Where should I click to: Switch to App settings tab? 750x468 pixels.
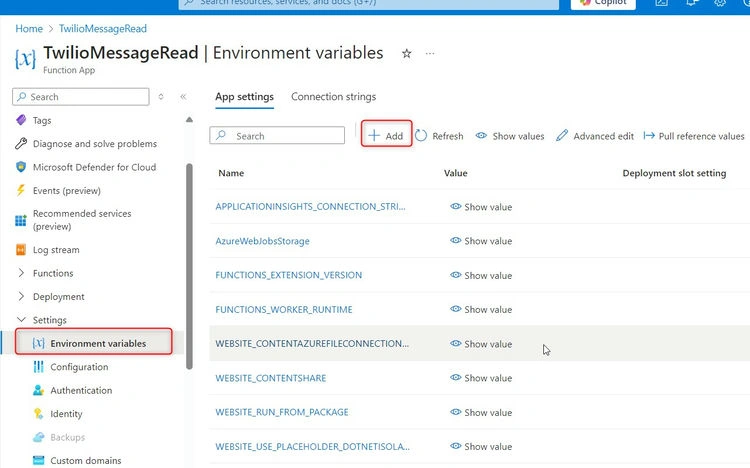coord(244,97)
